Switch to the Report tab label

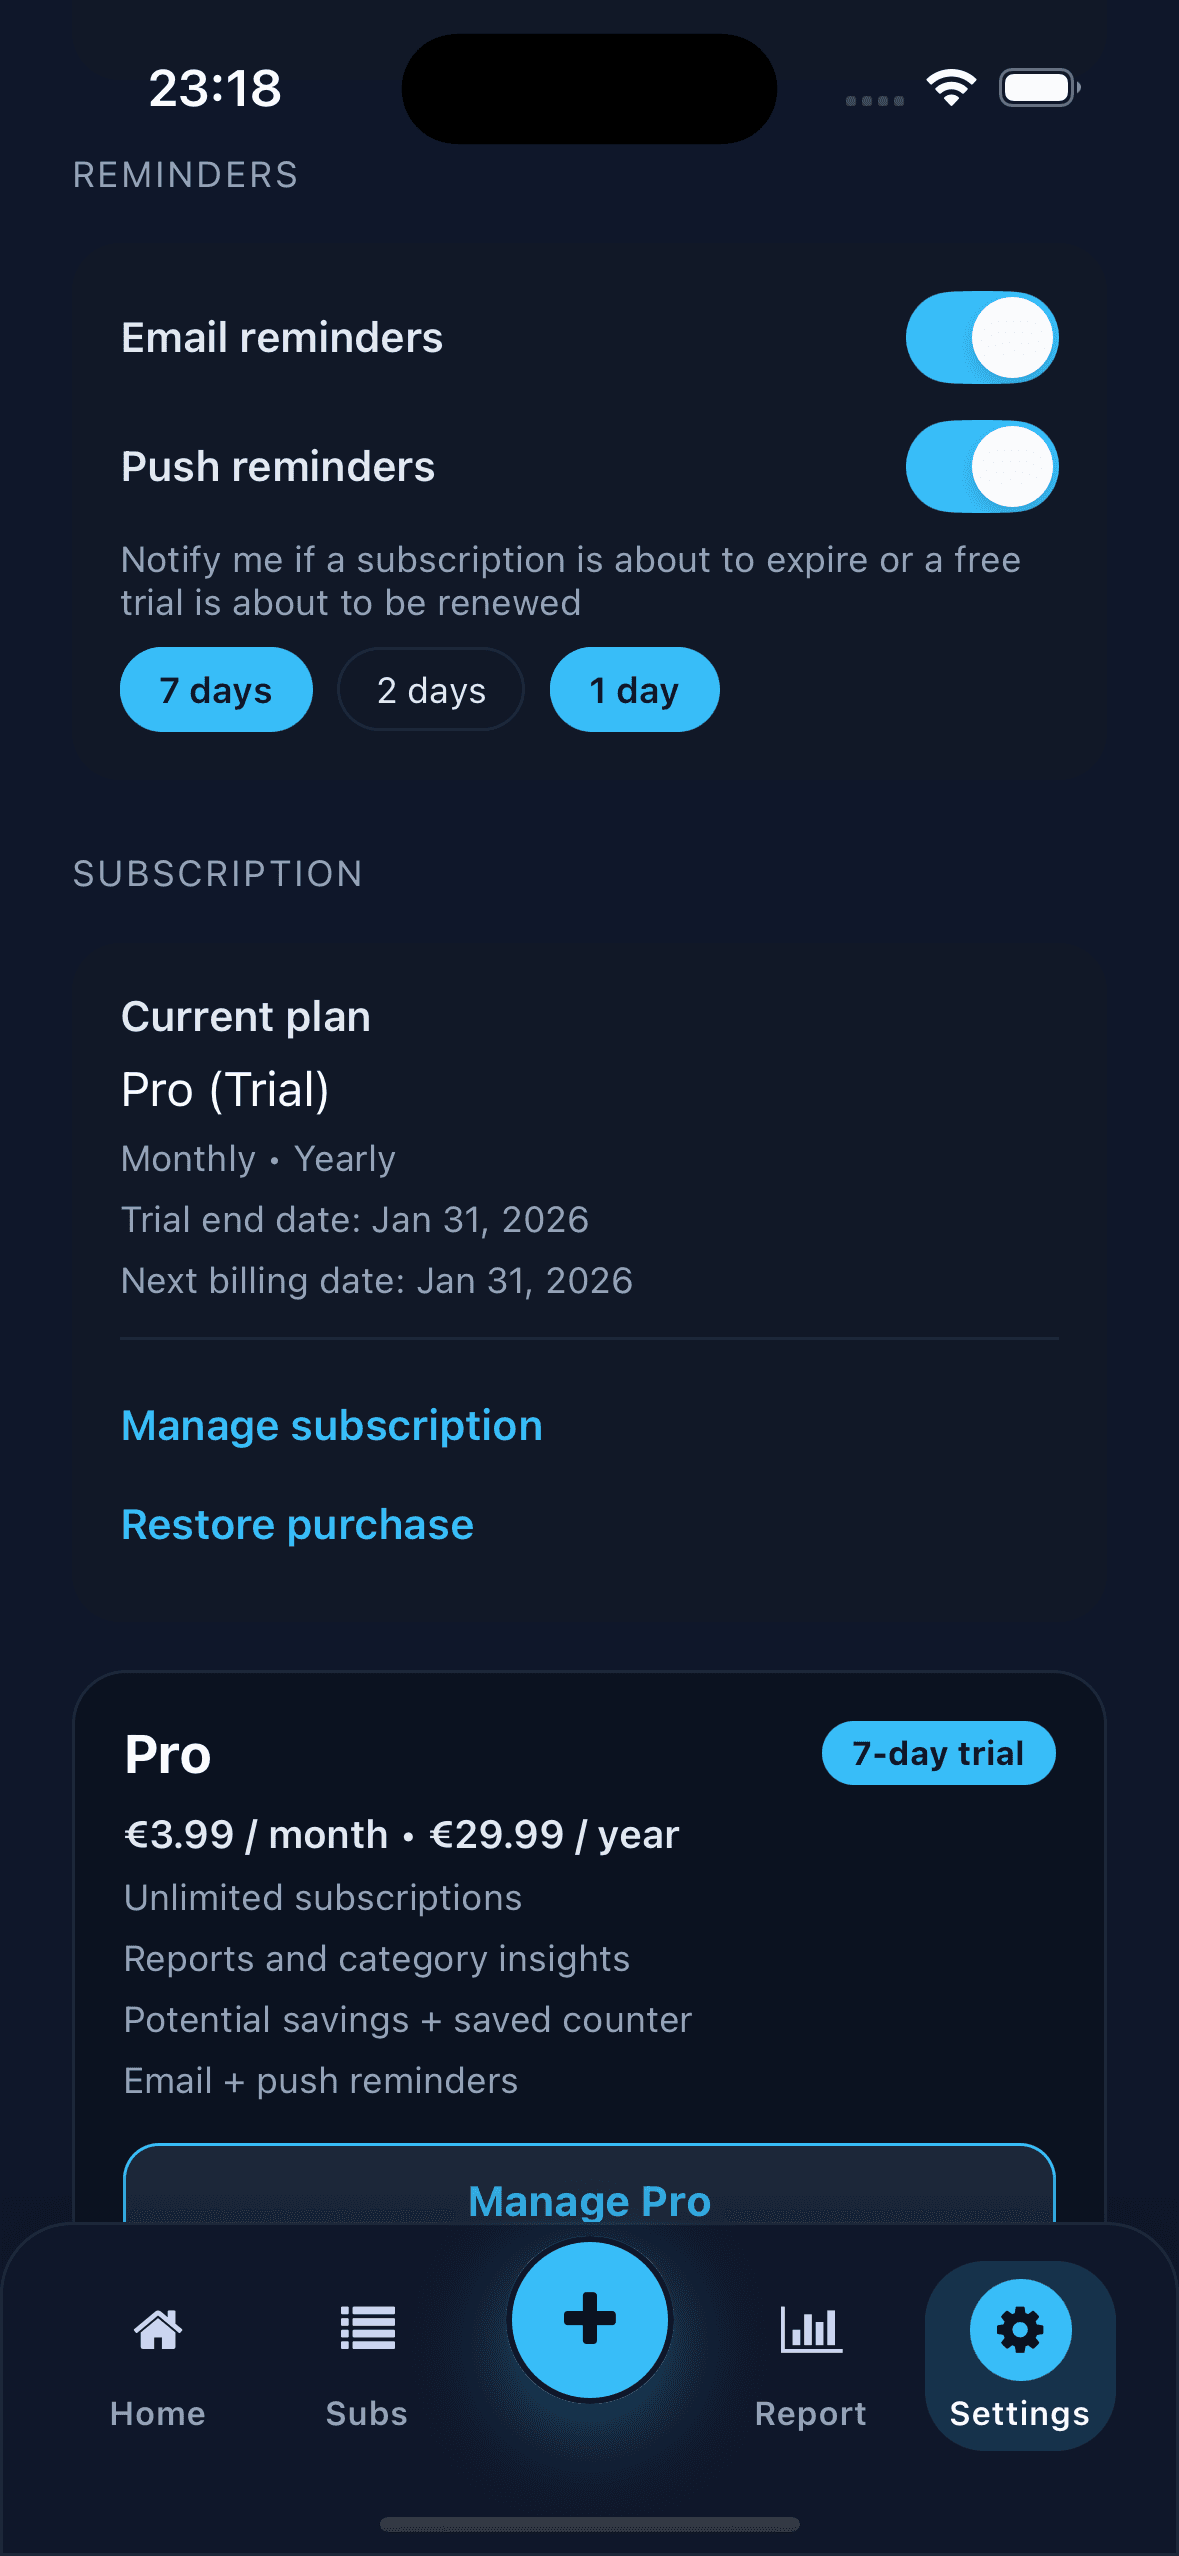pyautogui.click(x=810, y=2414)
